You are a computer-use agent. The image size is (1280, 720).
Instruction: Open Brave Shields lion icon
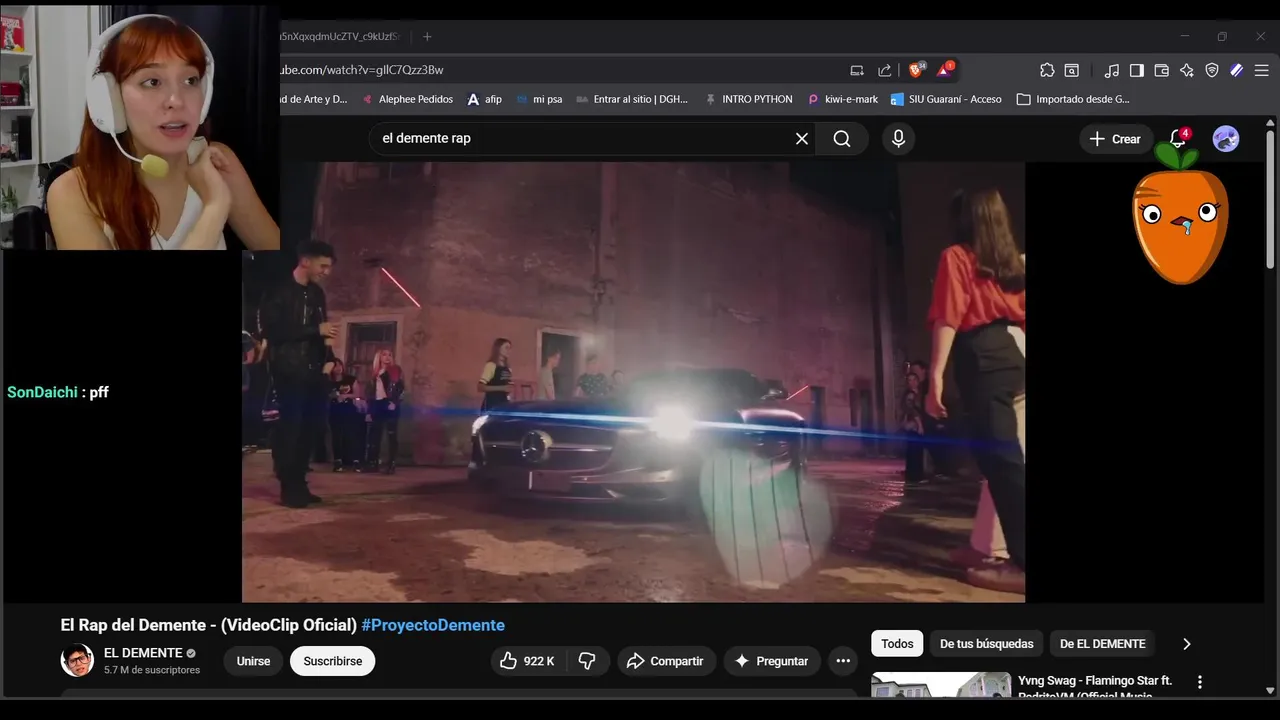(x=916, y=69)
